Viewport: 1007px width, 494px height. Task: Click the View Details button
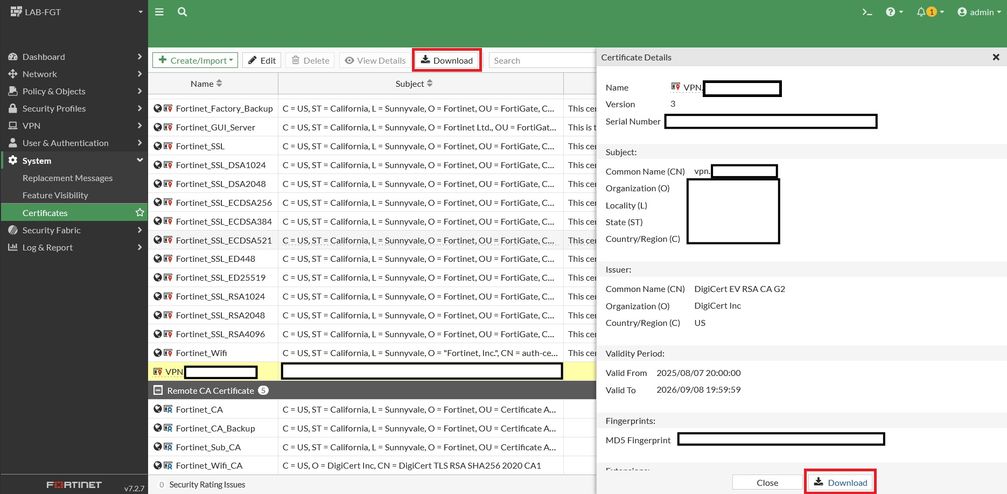pyautogui.click(x=375, y=60)
